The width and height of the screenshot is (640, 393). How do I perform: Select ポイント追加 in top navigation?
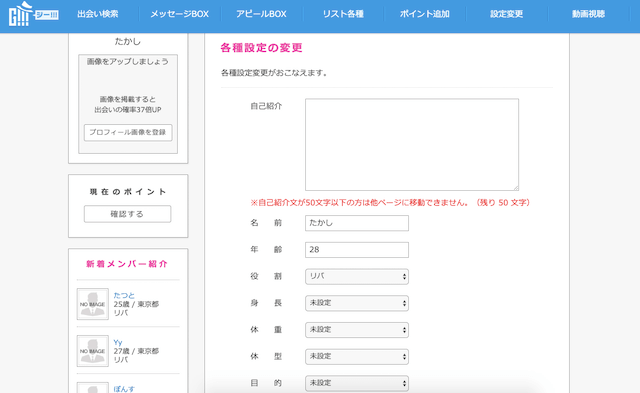coord(424,14)
